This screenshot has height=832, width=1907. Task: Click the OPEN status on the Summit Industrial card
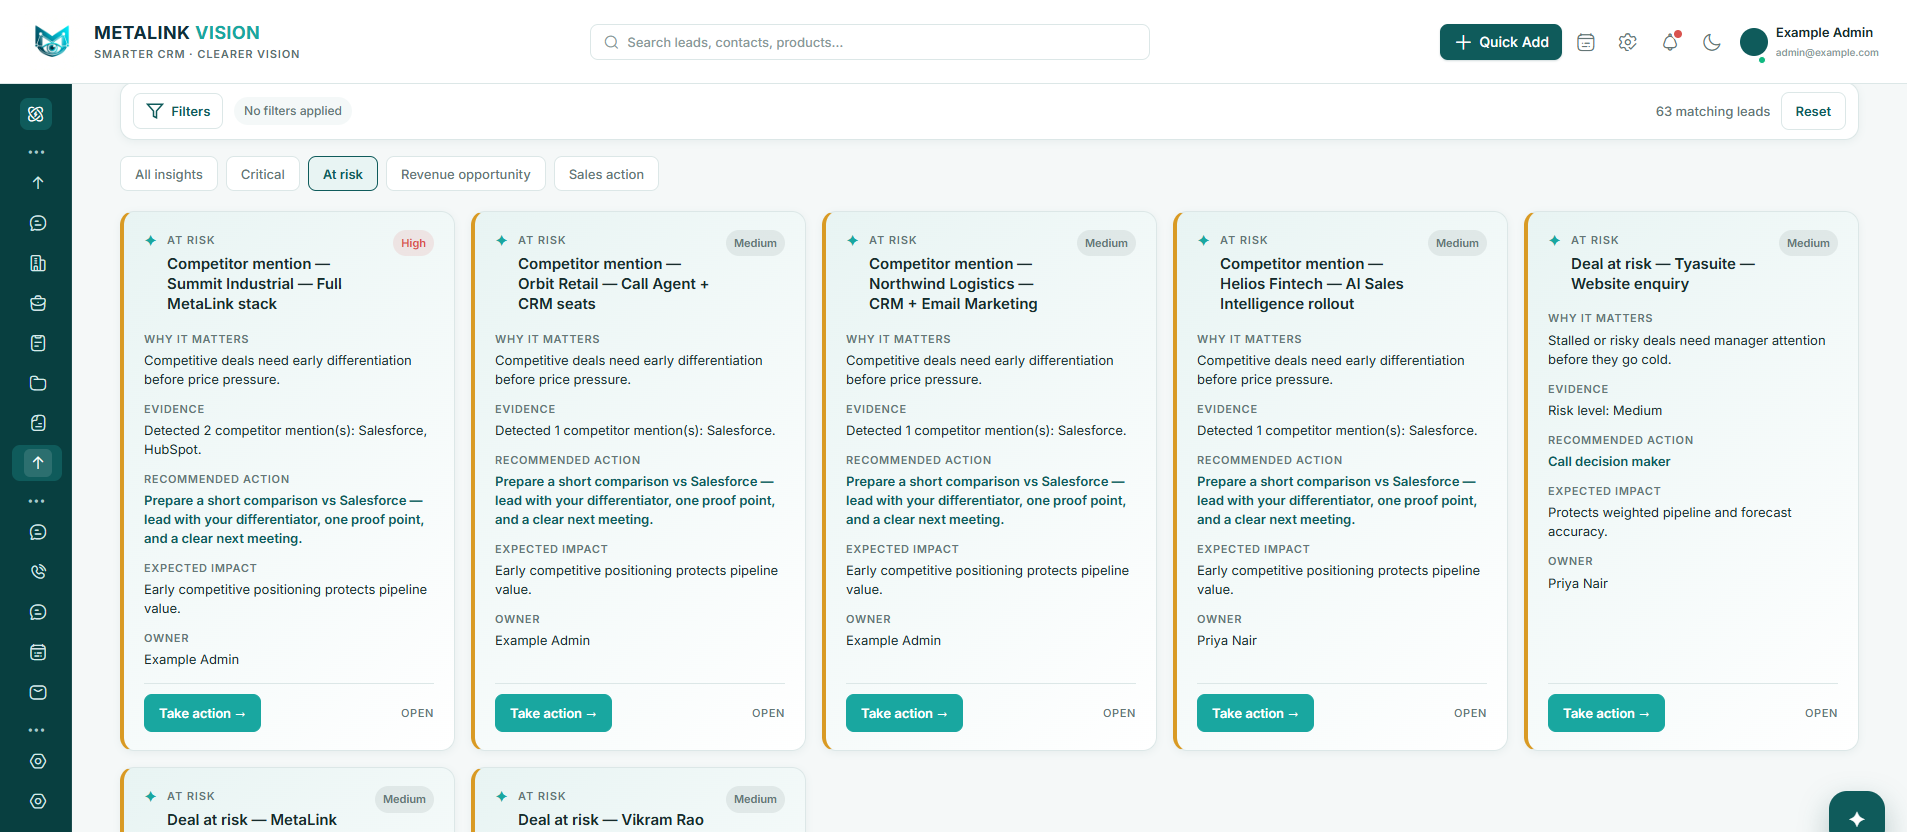tap(417, 713)
